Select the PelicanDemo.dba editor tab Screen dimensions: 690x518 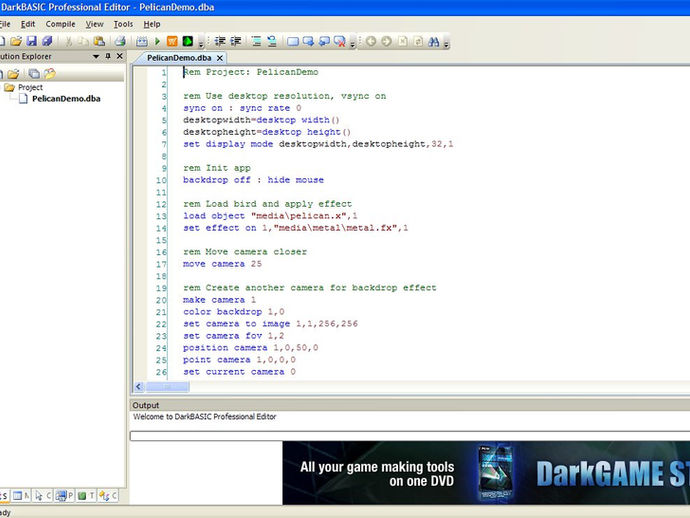click(x=179, y=58)
